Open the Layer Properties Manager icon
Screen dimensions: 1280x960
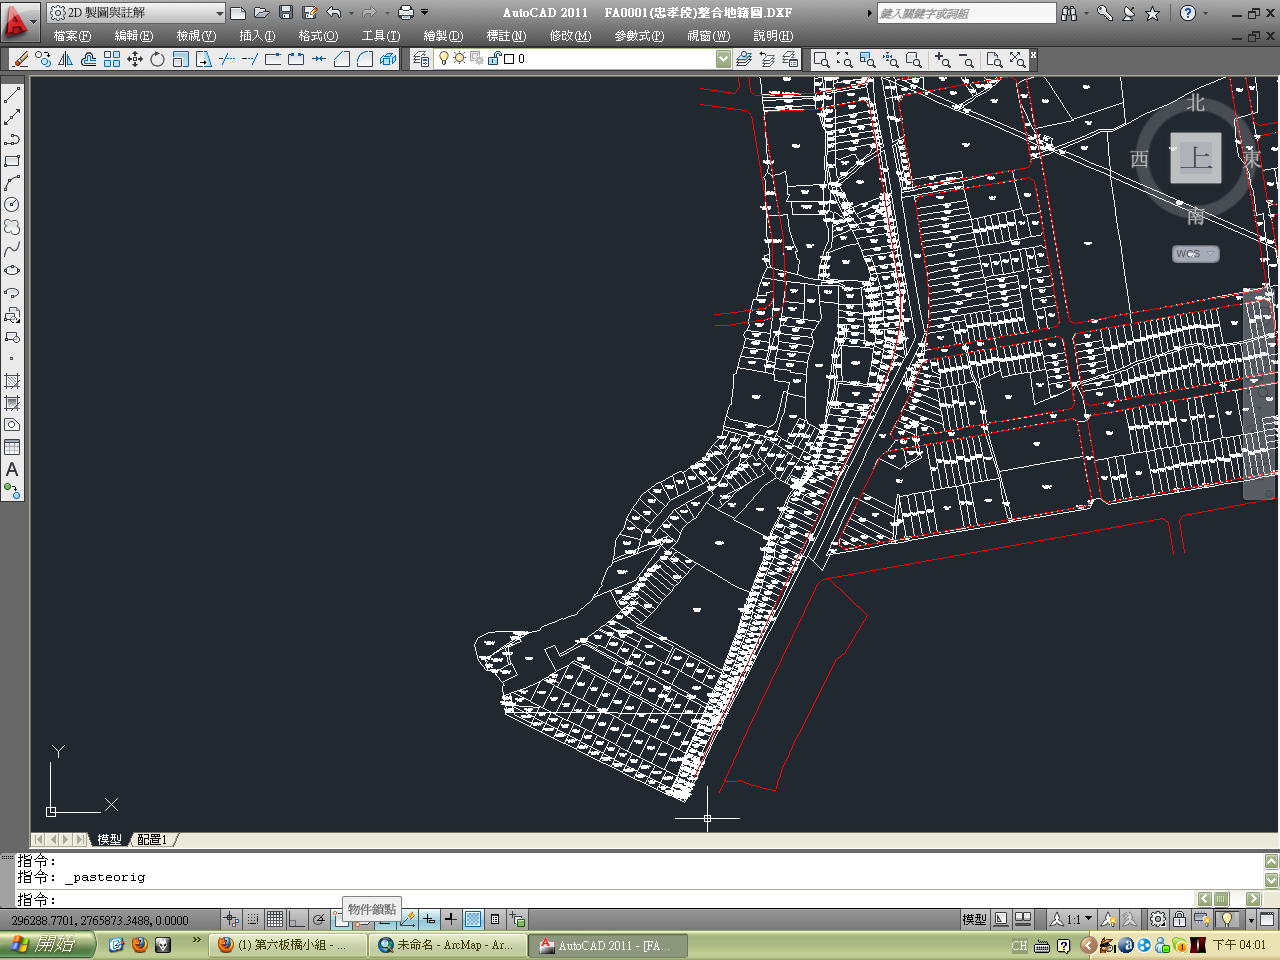422,60
